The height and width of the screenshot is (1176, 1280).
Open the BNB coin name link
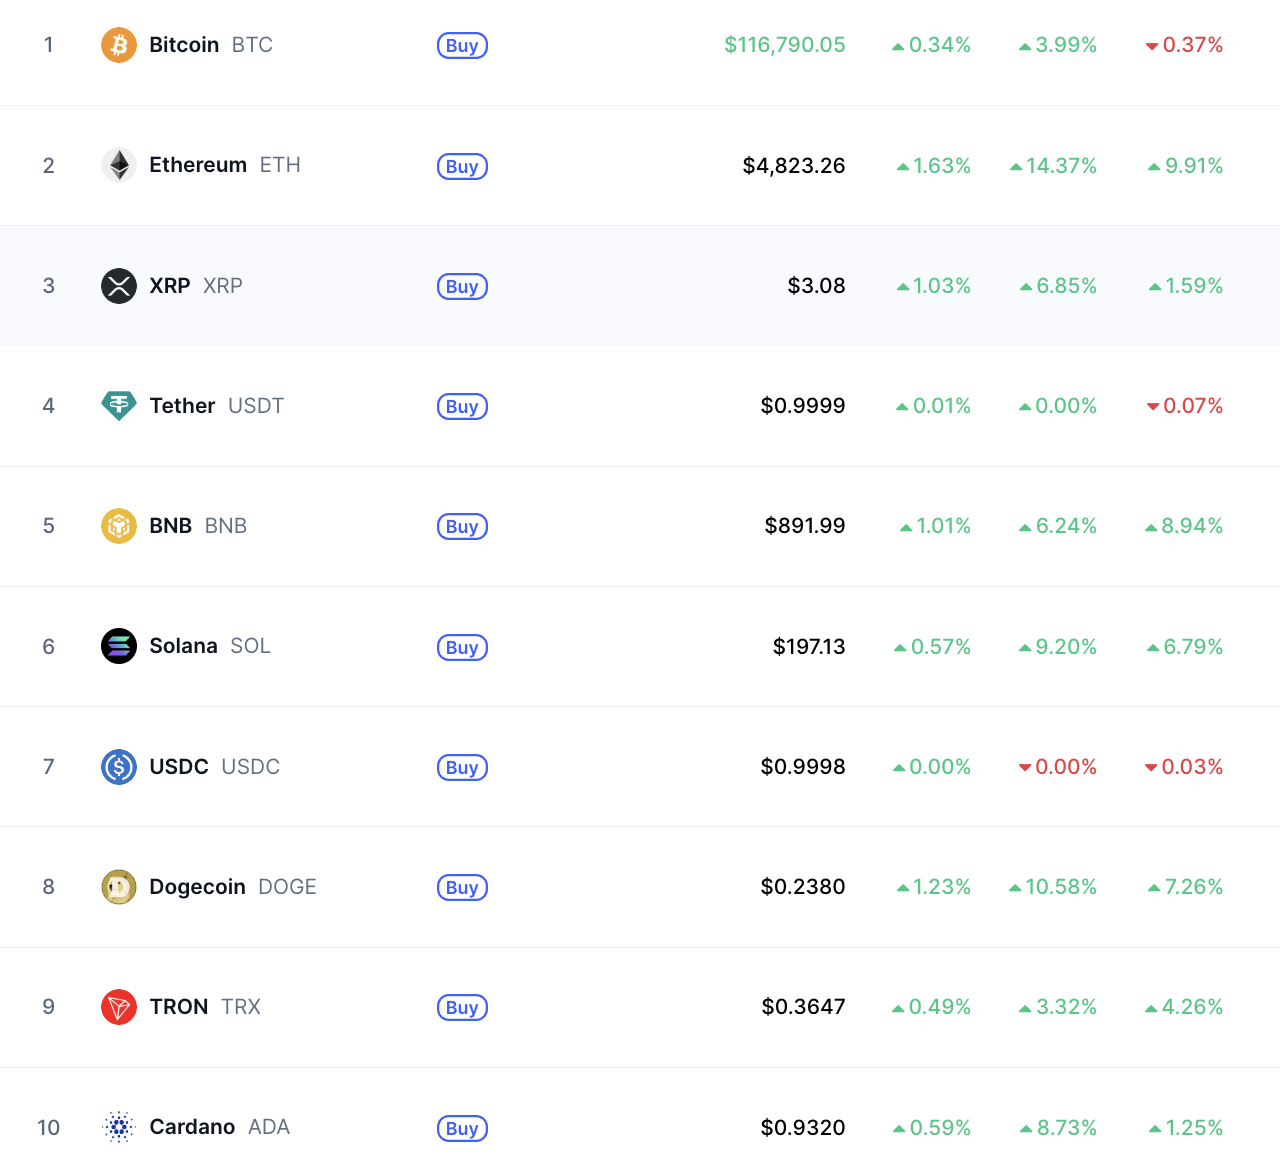pyautogui.click(x=198, y=526)
